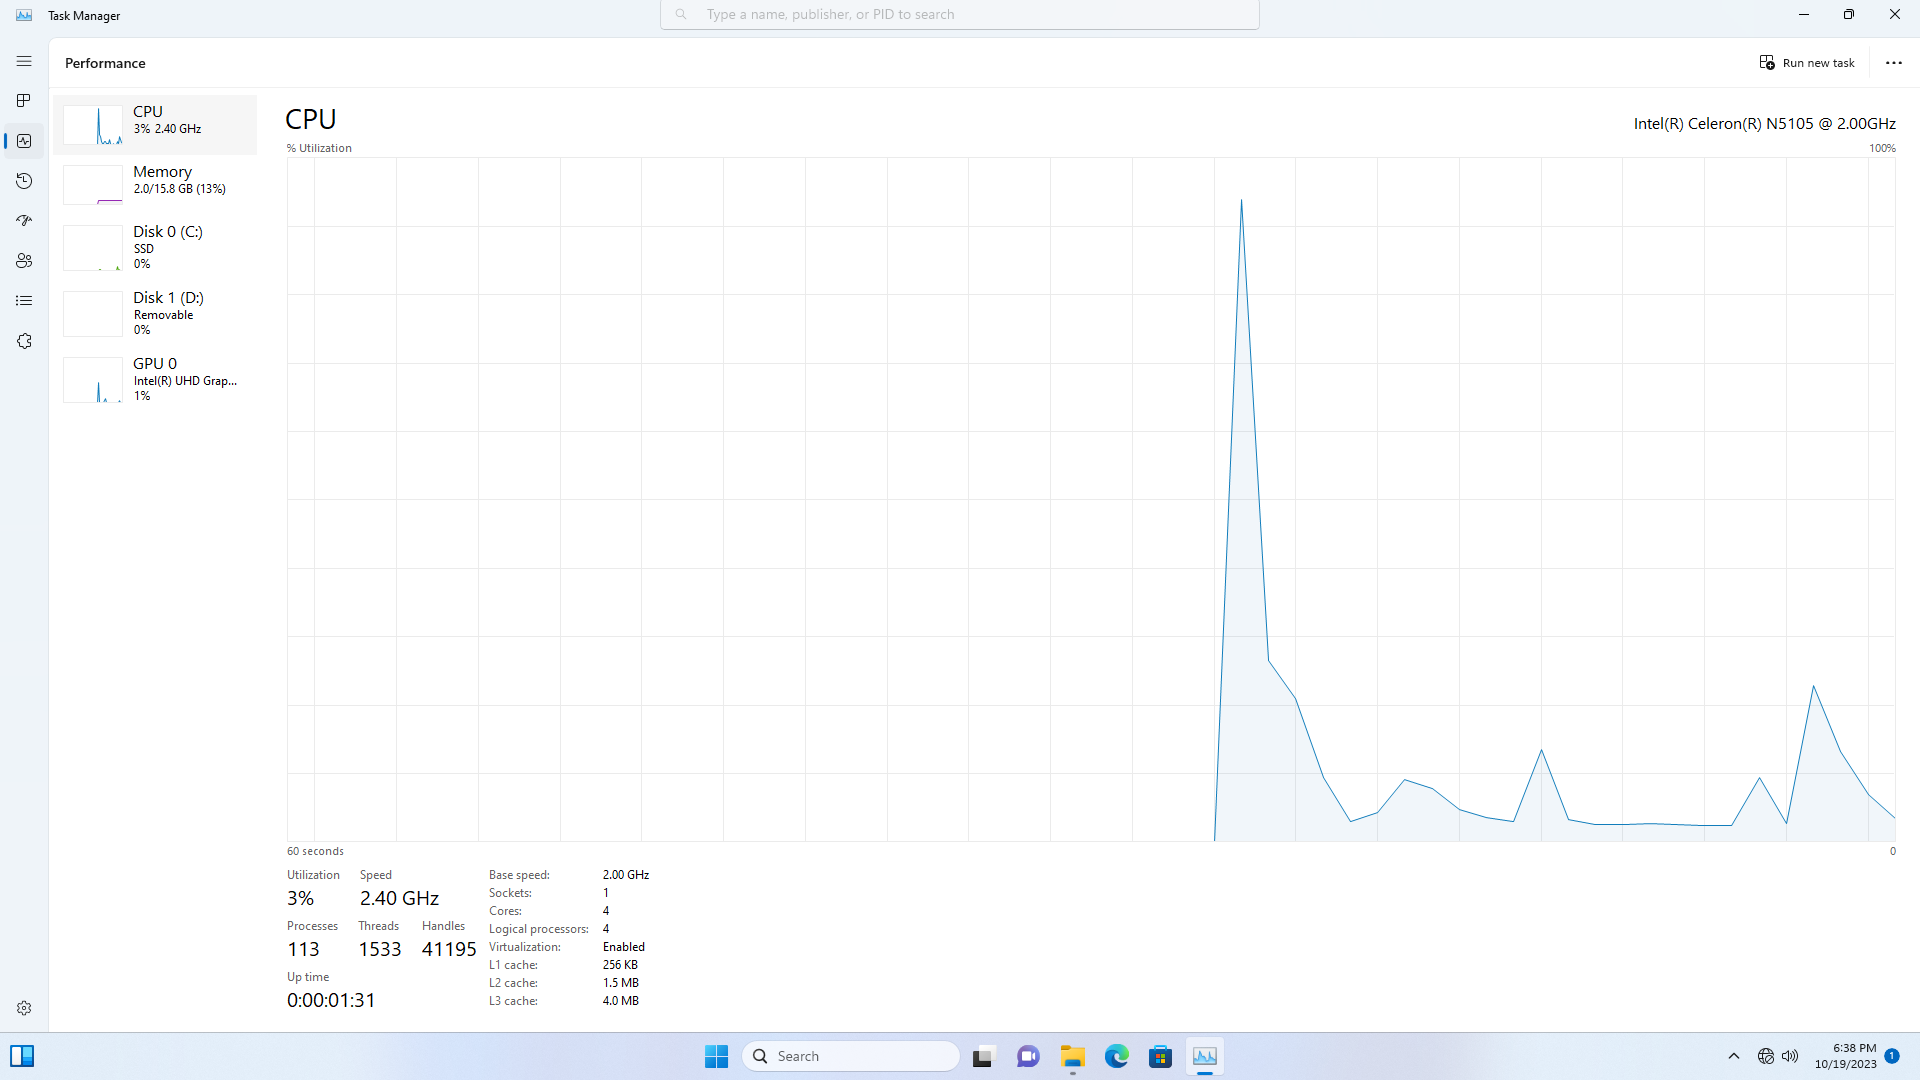Click Run new task button
This screenshot has width=1920, height=1080.
point(1807,63)
